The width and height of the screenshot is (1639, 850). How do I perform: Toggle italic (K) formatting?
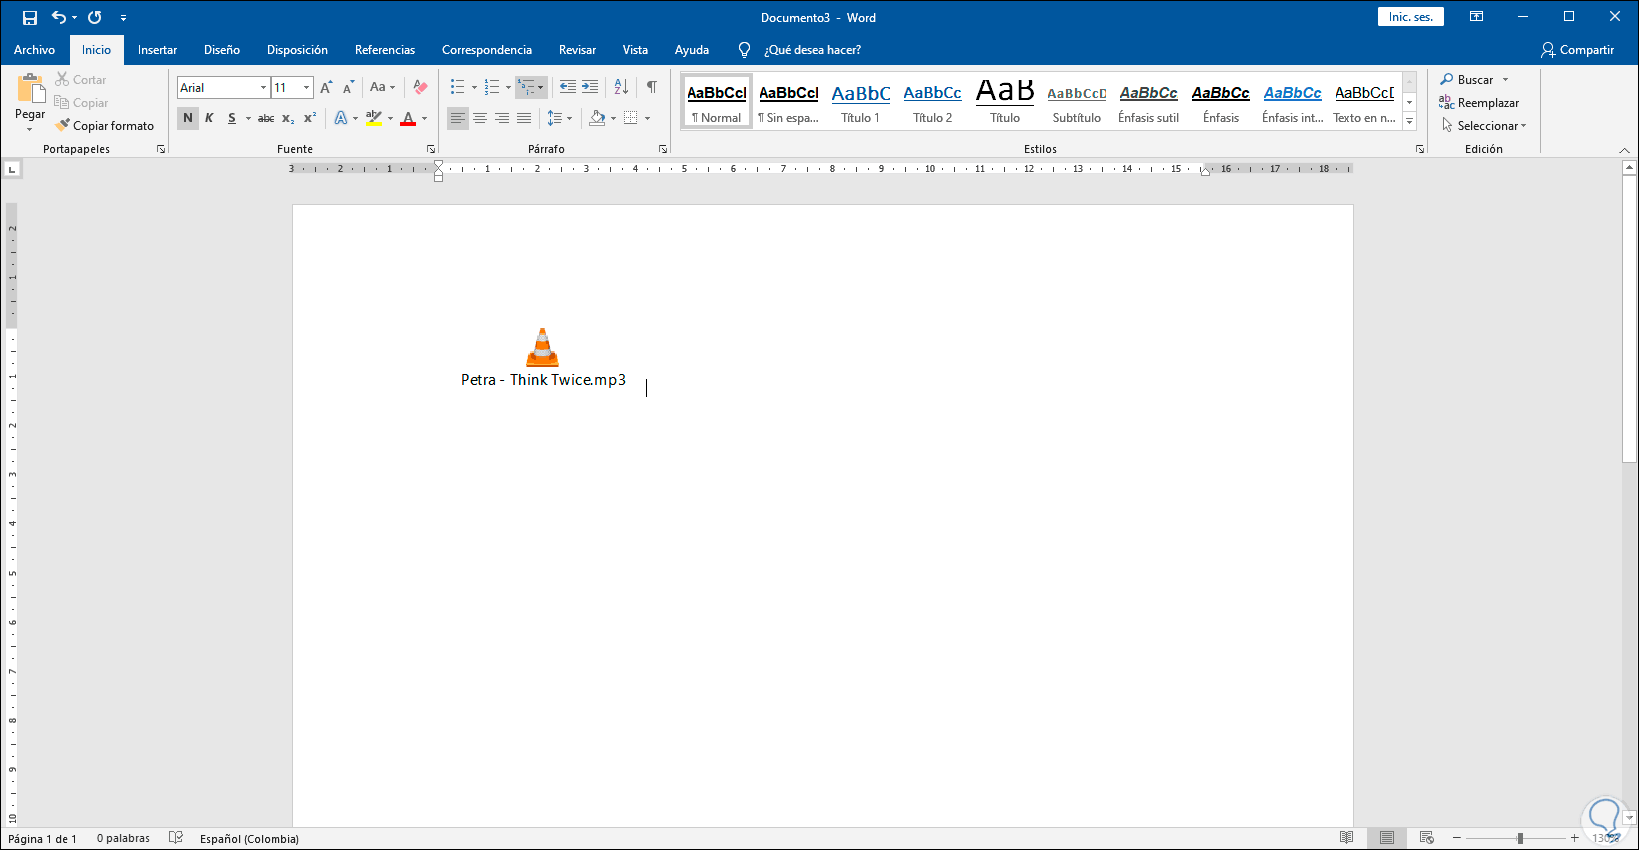click(x=209, y=118)
